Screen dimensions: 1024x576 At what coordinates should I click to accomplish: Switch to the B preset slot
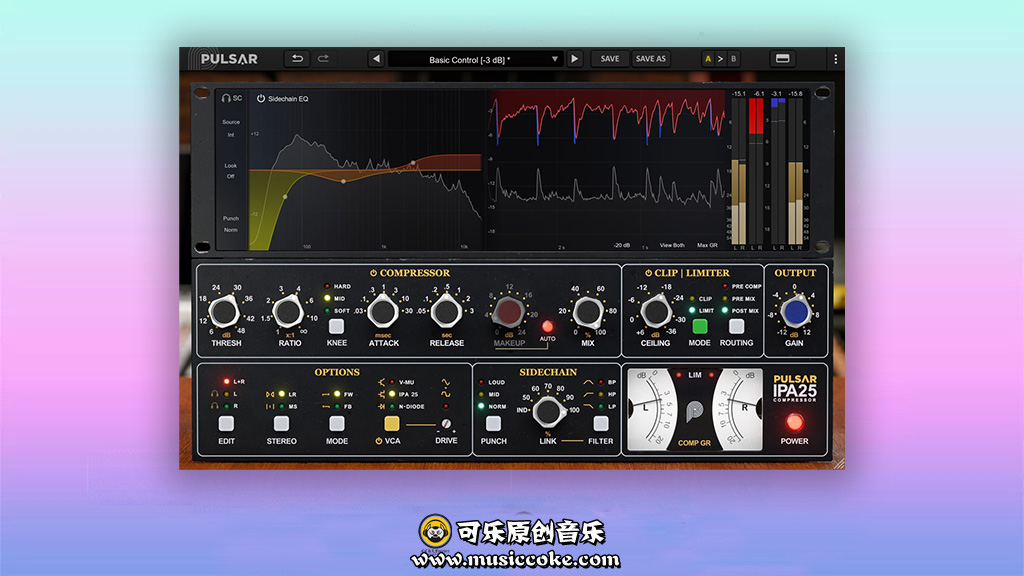(x=733, y=59)
